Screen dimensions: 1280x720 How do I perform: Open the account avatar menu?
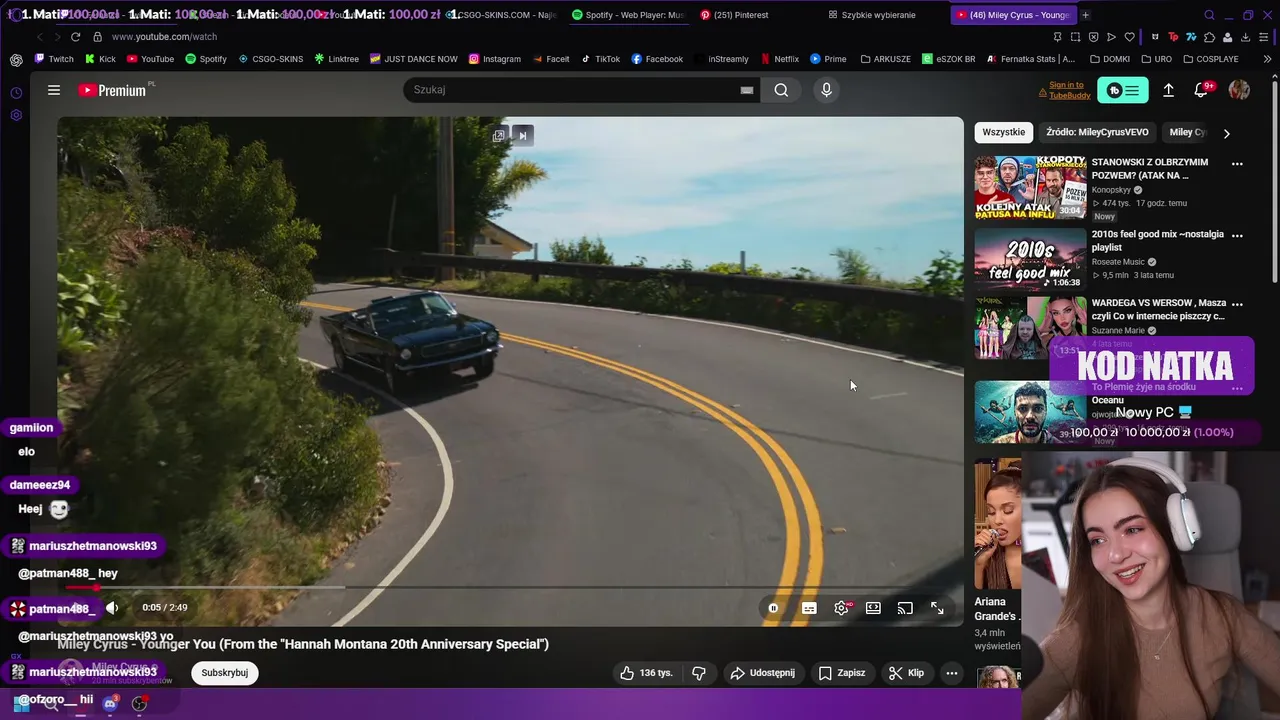click(x=1239, y=90)
